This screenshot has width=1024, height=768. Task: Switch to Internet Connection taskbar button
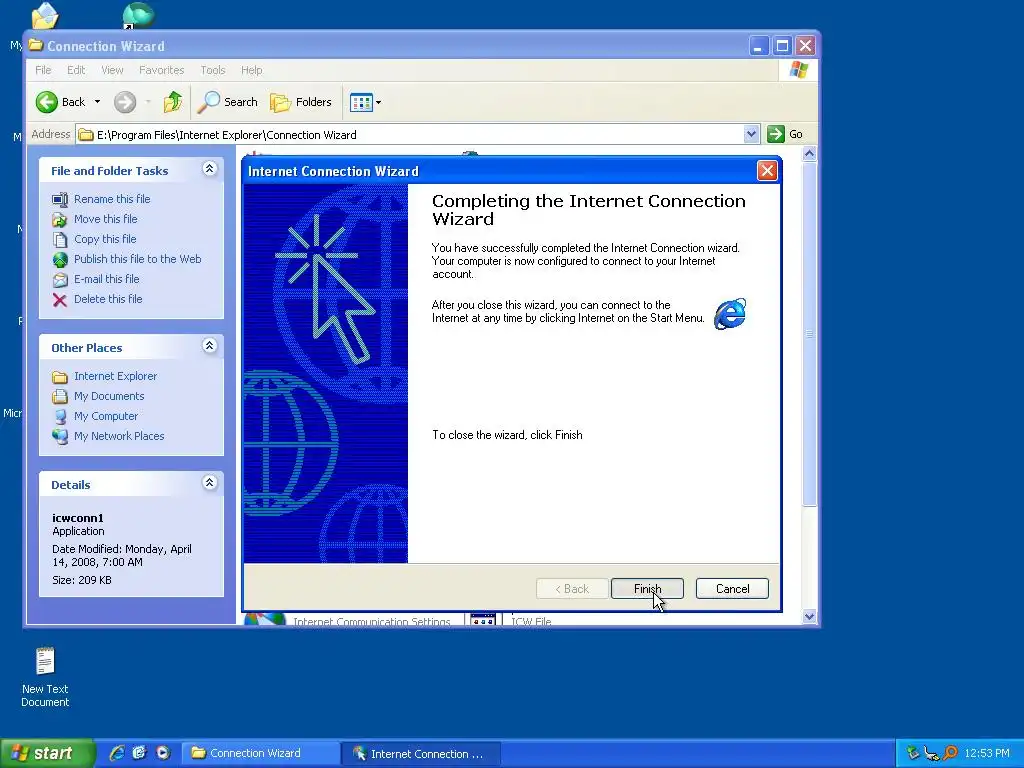(x=421, y=753)
